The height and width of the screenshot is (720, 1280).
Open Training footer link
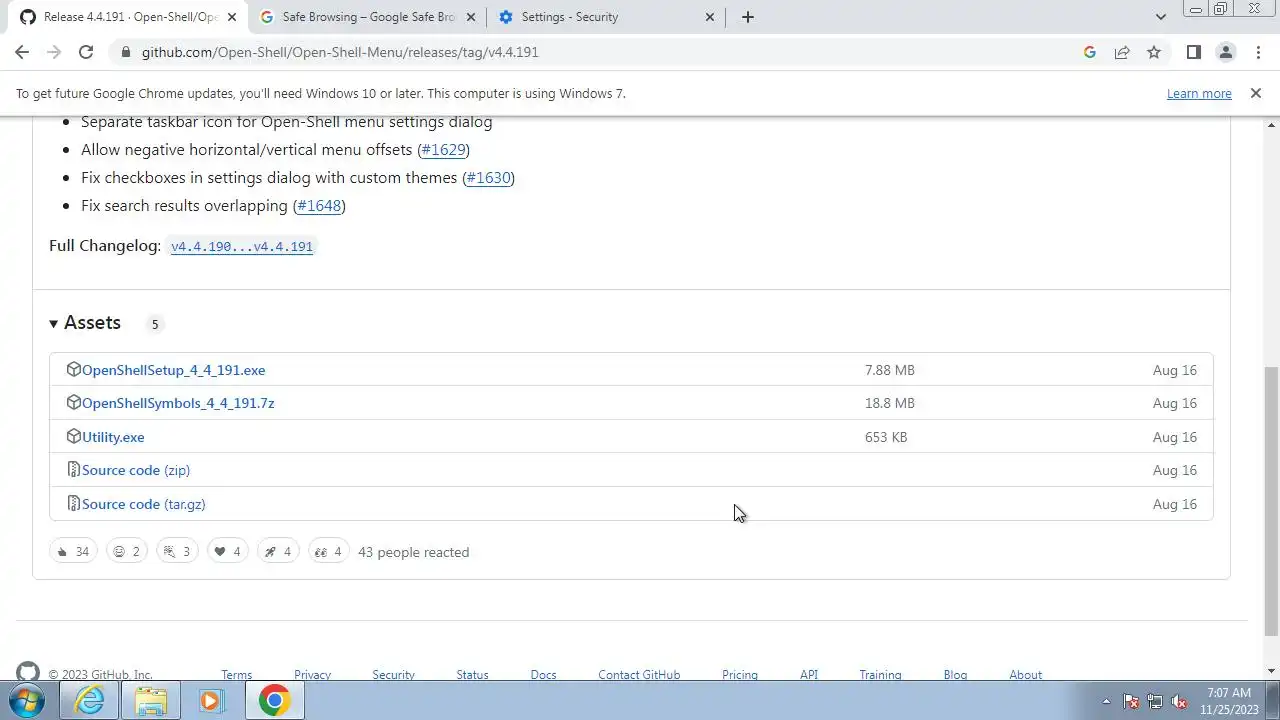[x=880, y=675]
